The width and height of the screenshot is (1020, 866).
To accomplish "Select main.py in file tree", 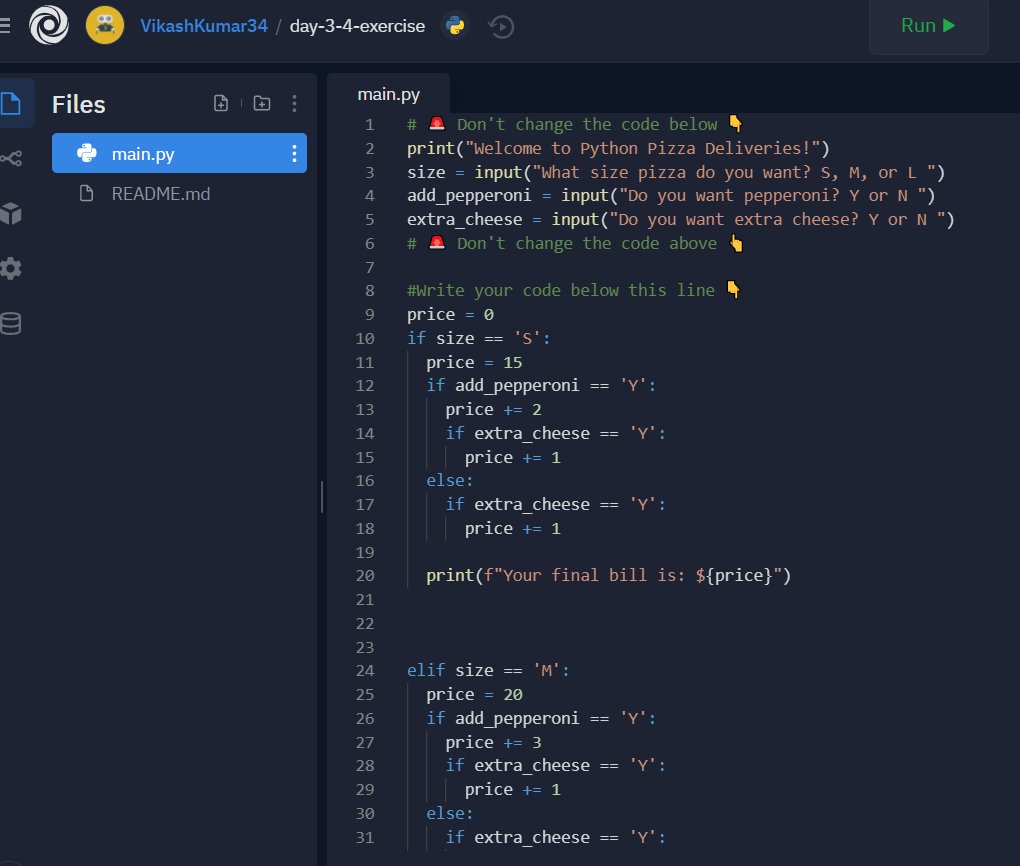I will pos(179,154).
